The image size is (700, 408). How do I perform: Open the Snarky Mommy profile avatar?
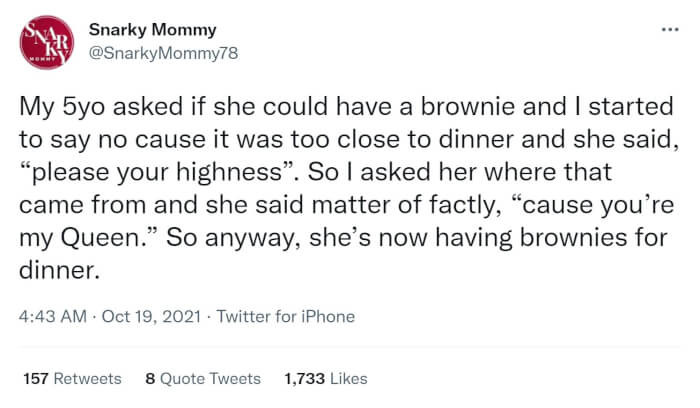pos(49,40)
